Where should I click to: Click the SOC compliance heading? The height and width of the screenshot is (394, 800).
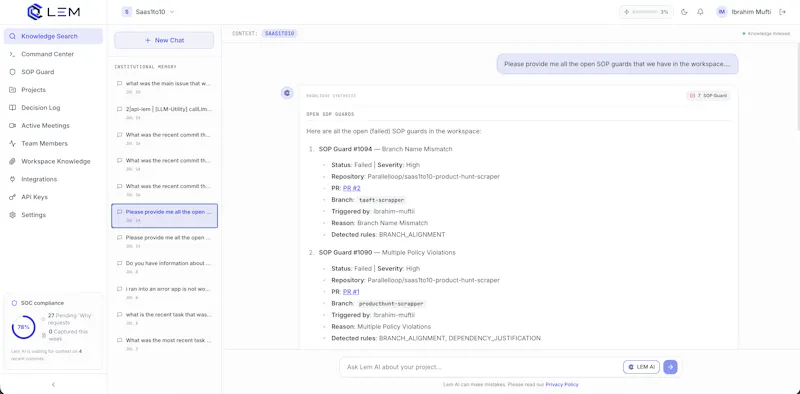coord(42,303)
